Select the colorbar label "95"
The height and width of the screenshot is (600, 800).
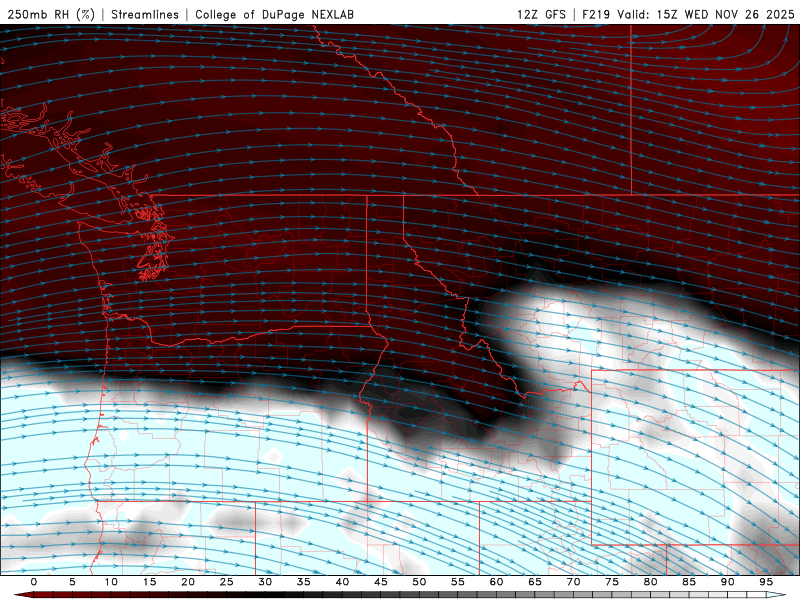[x=766, y=582]
